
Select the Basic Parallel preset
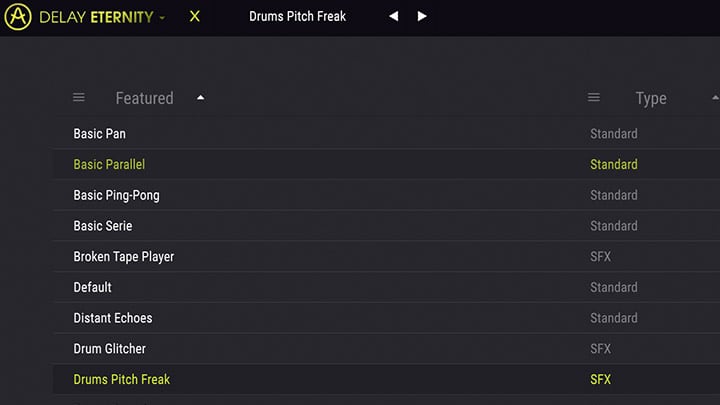pyautogui.click(x=386, y=164)
